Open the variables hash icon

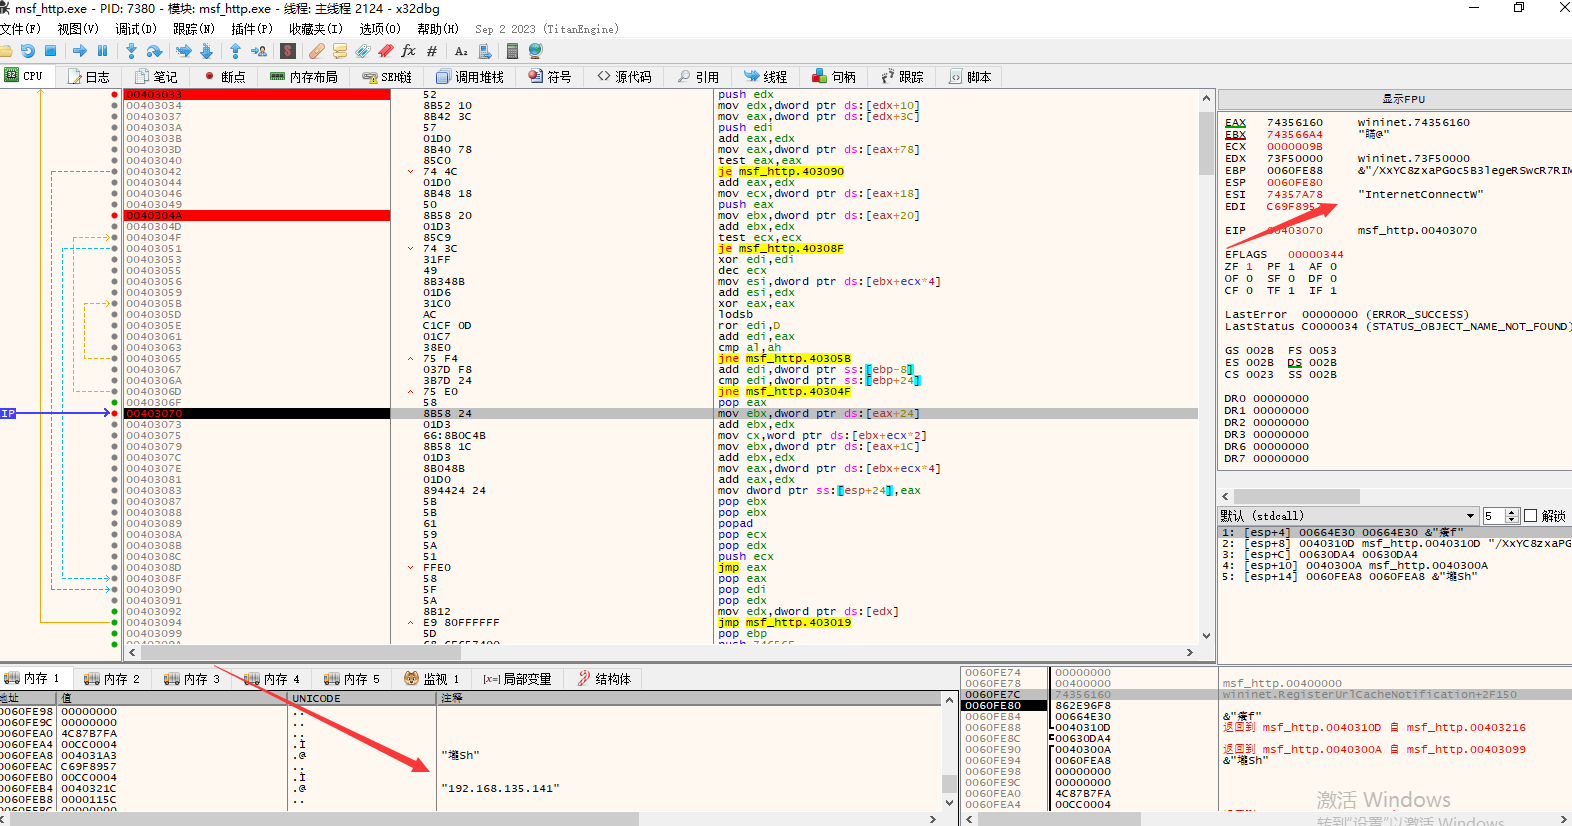coord(432,51)
